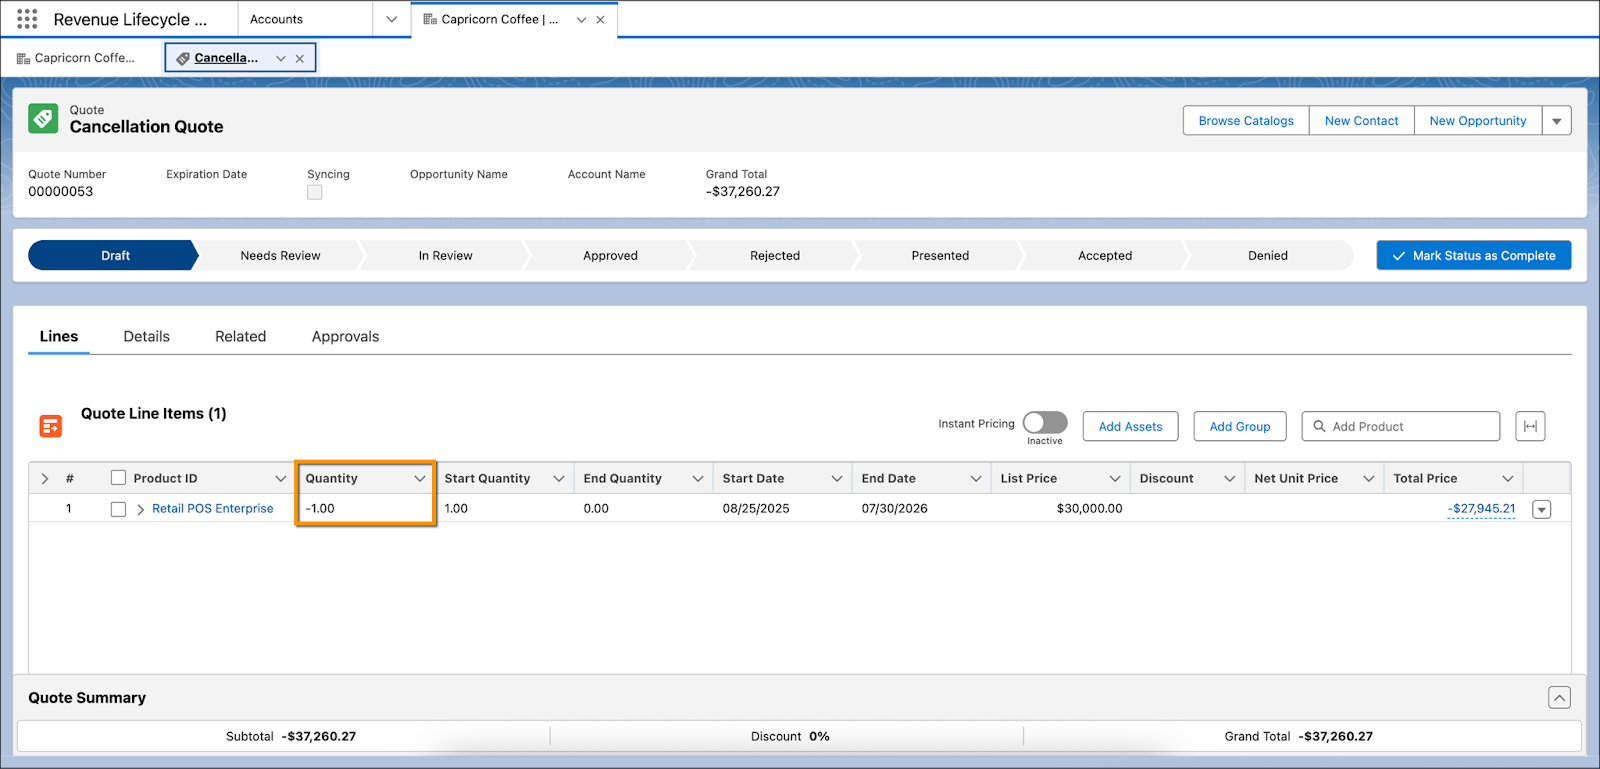Open the Approvals tab
The height and width of the screenshot is (769, 1600).
345,336
